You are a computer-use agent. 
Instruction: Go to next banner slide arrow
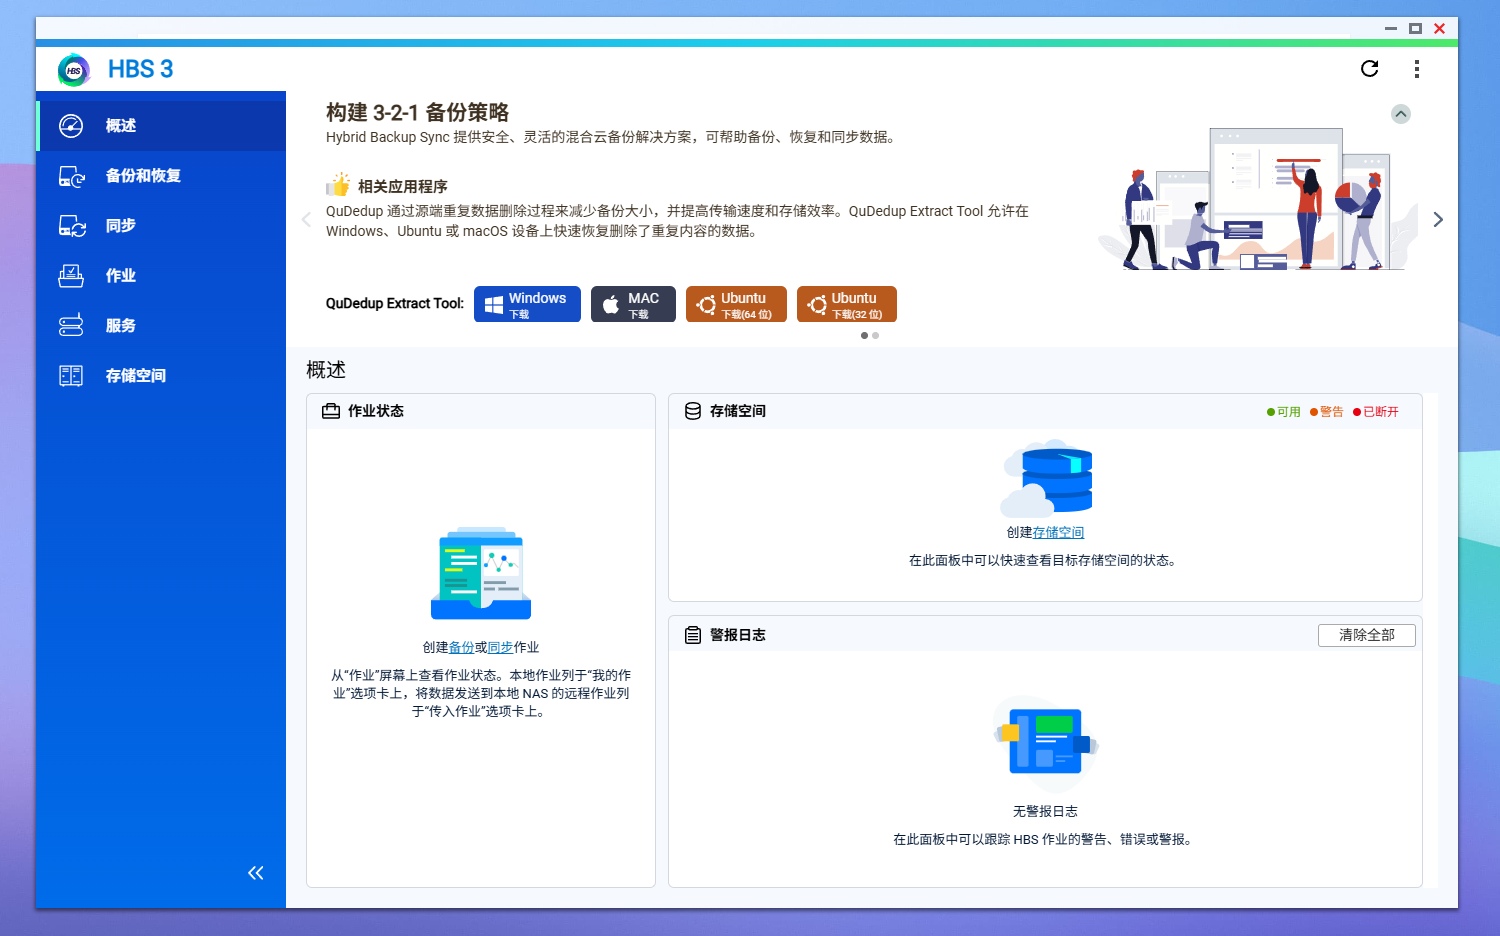tap(1437, 220)
